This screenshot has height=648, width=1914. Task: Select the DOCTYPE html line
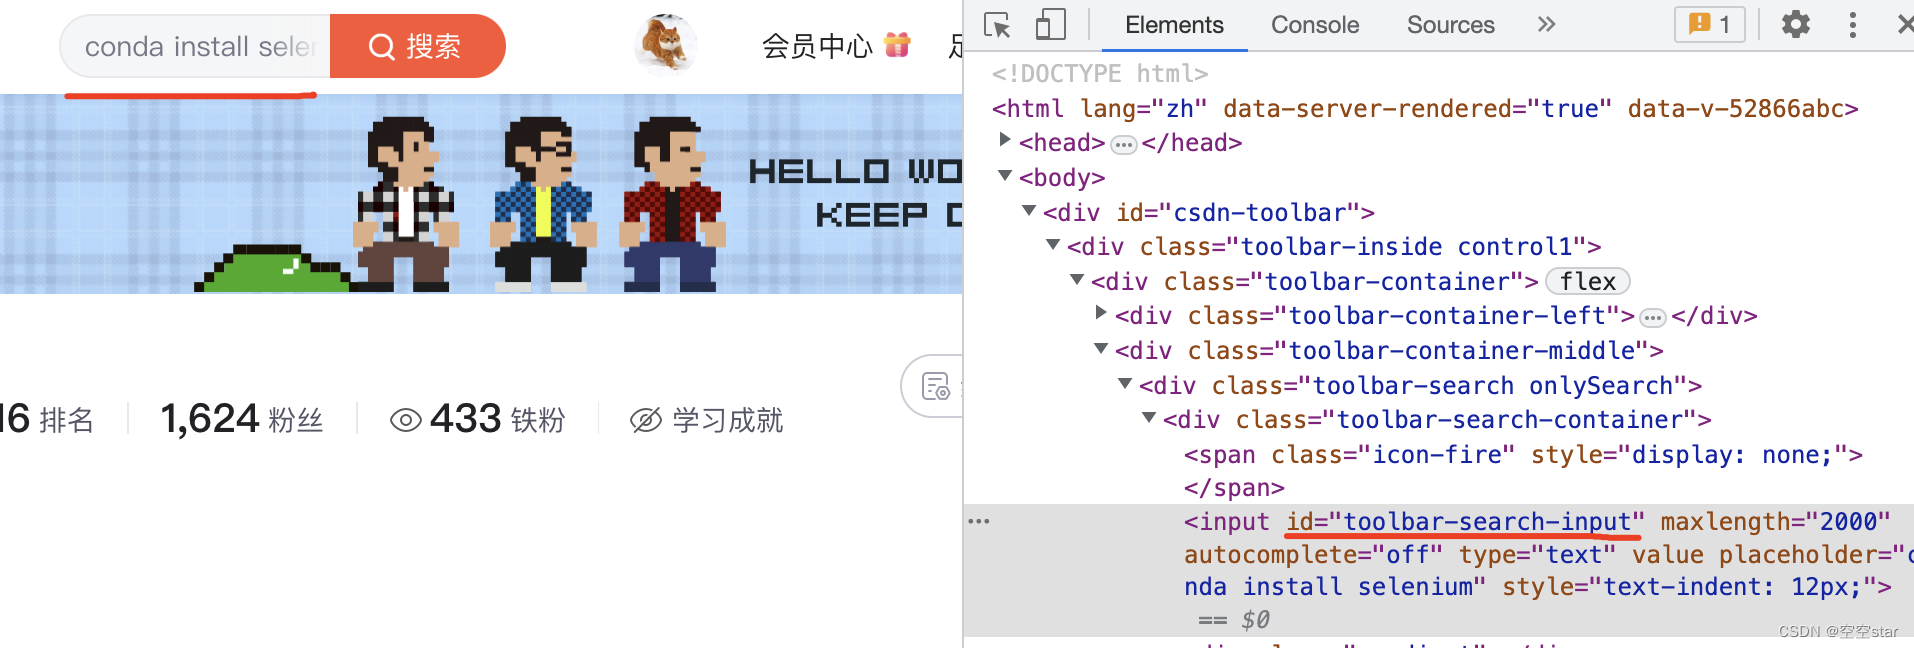[1100, 73]
